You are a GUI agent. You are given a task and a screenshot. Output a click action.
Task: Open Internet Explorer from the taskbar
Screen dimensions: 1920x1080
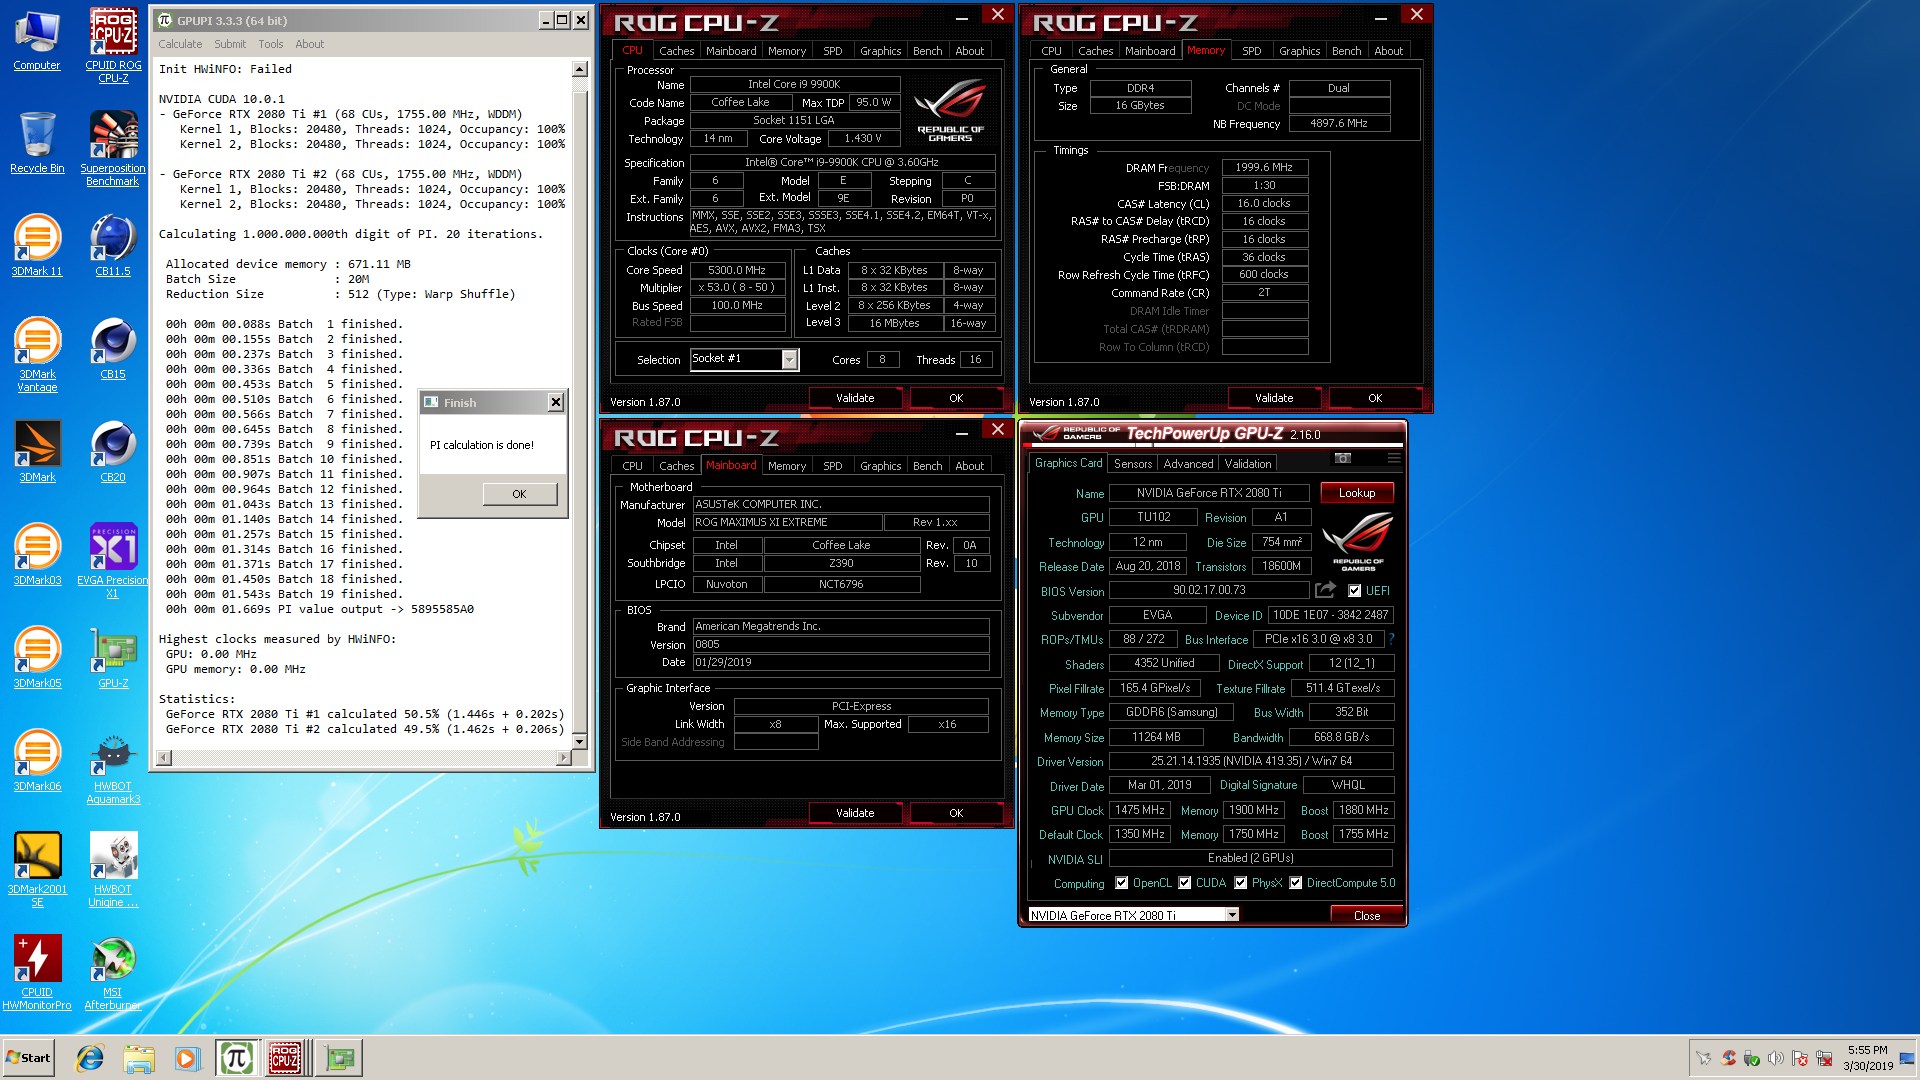coord(90,1058)
